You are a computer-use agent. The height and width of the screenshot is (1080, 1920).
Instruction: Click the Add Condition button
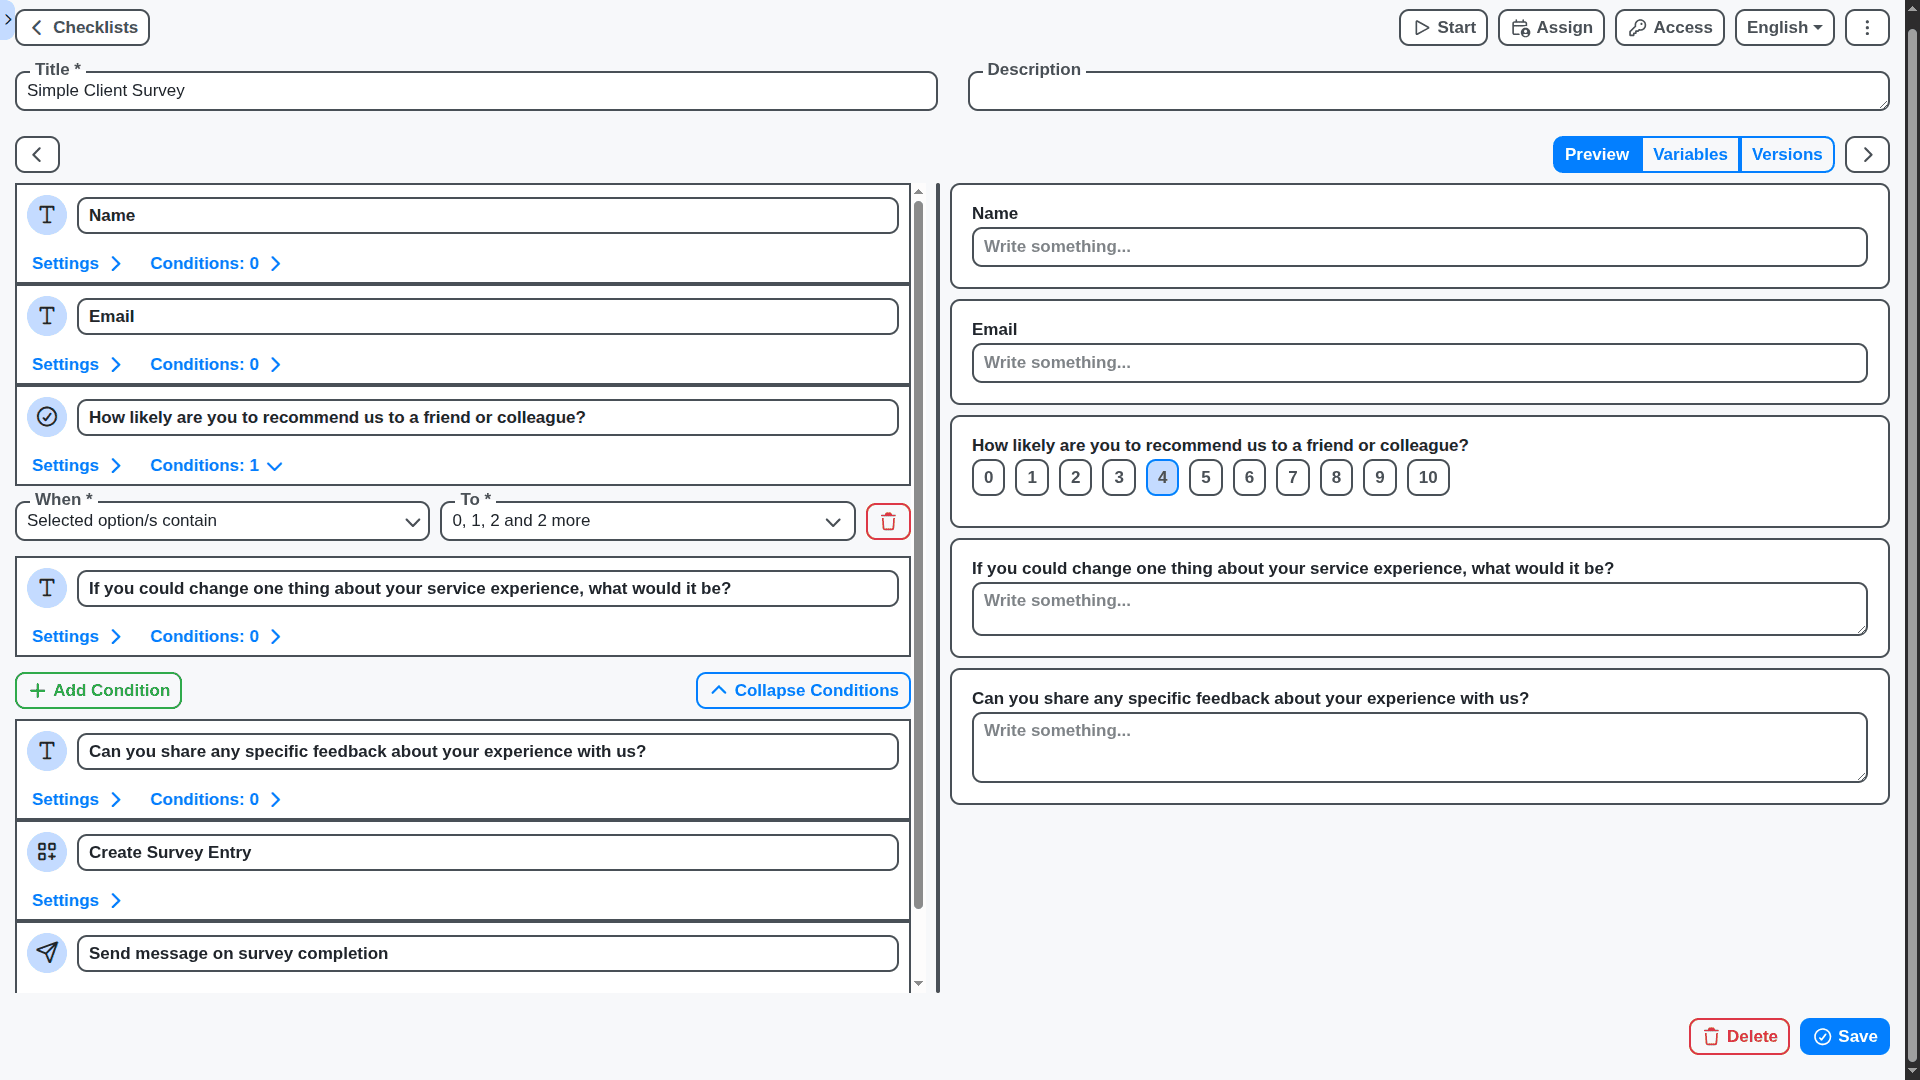pyautogui.click(x=98, y=690)
